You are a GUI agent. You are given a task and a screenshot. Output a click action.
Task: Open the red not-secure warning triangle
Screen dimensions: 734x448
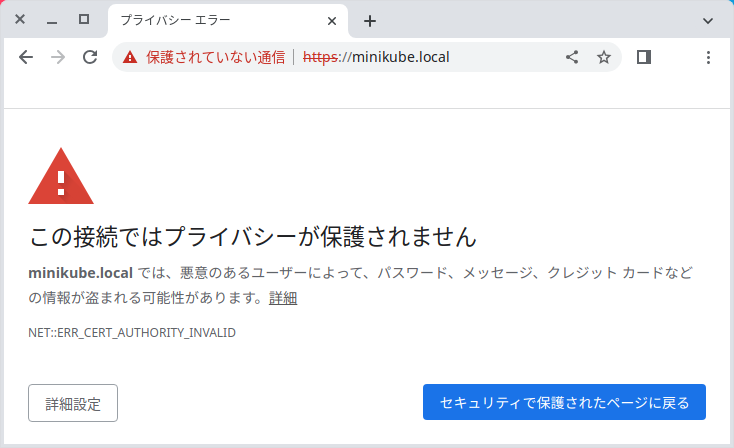(x=130, y=57)
